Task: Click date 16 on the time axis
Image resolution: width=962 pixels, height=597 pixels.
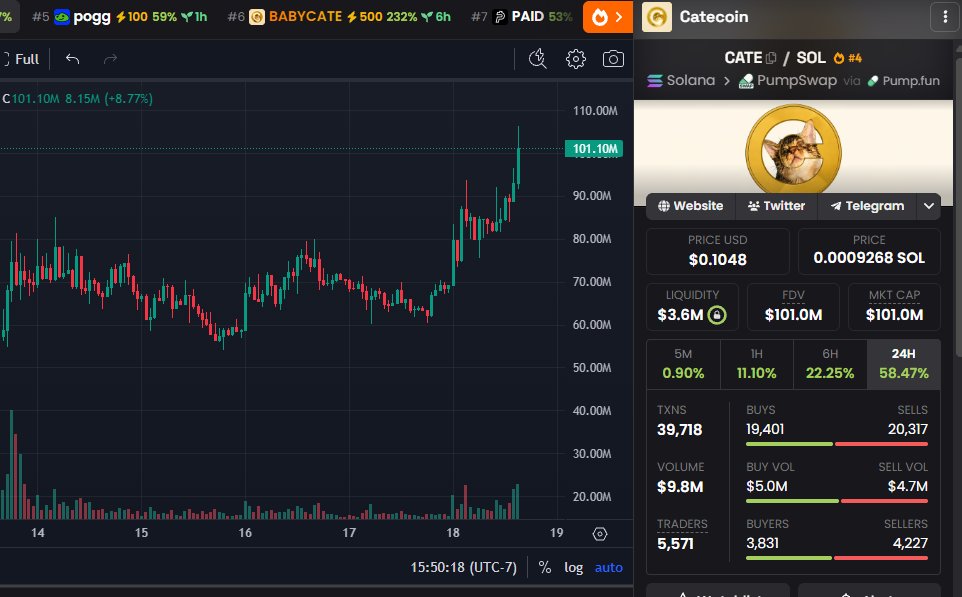Action: coord(245,533)
